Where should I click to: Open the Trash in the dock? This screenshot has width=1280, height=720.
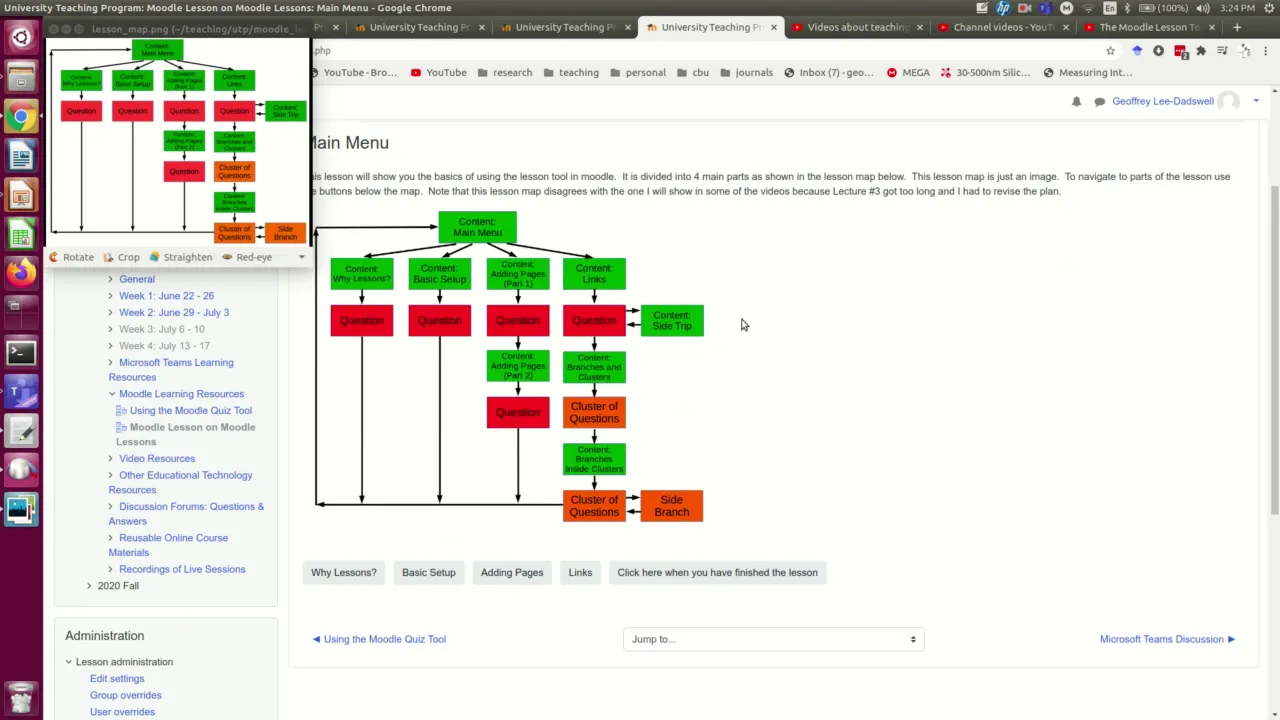(21, 697)
